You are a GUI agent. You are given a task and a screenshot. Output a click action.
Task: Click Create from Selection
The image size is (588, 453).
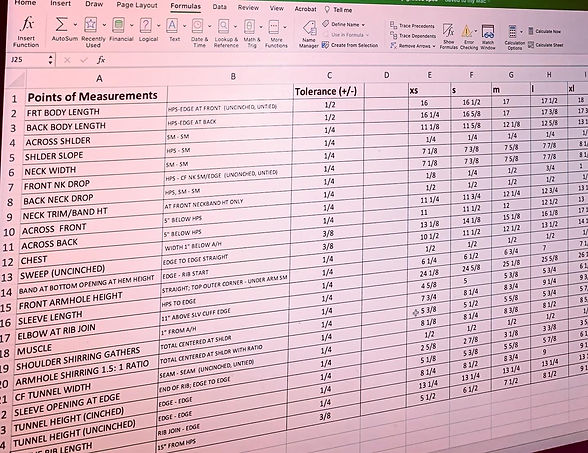[350, 45]
